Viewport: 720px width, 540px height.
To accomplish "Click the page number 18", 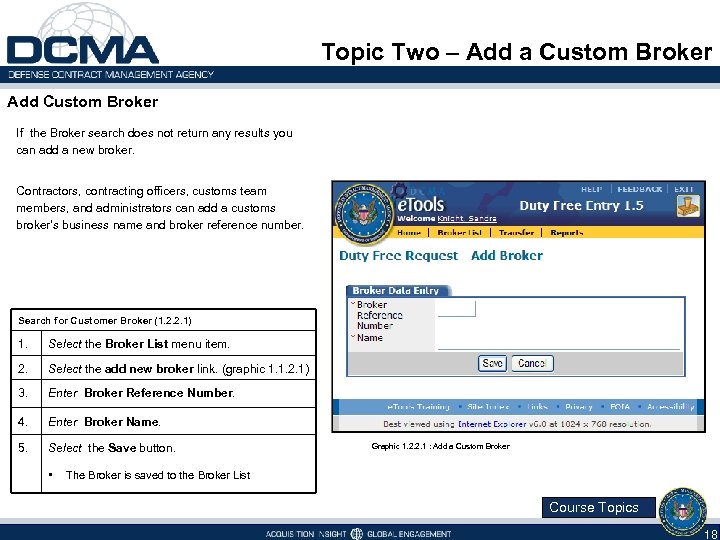I will 710,535.
